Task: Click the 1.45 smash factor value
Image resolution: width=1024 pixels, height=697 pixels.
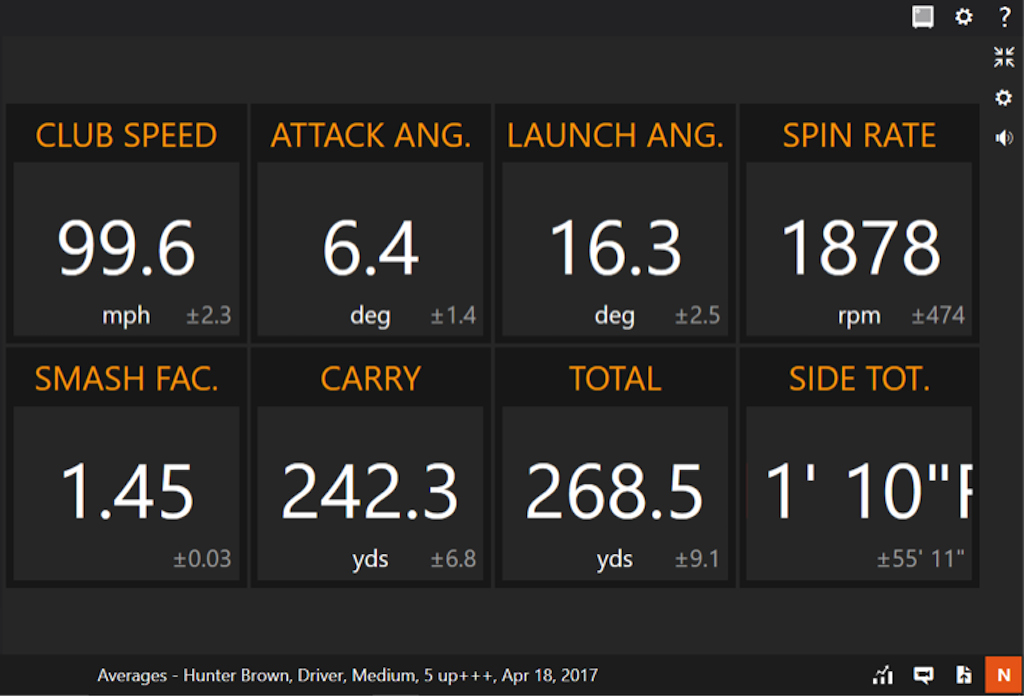Action: [x=127, y=491]
